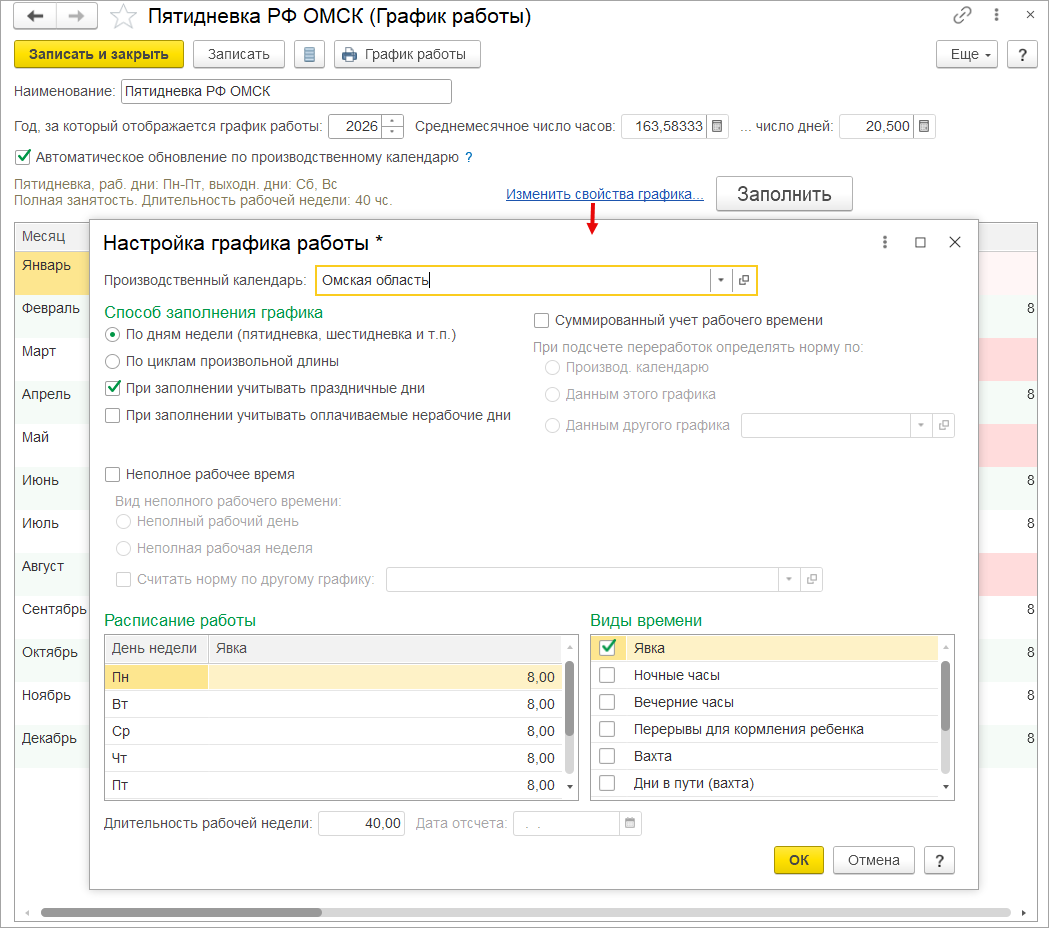
Task: Copy link via chain icon
Action: click(x=963, y=16)
